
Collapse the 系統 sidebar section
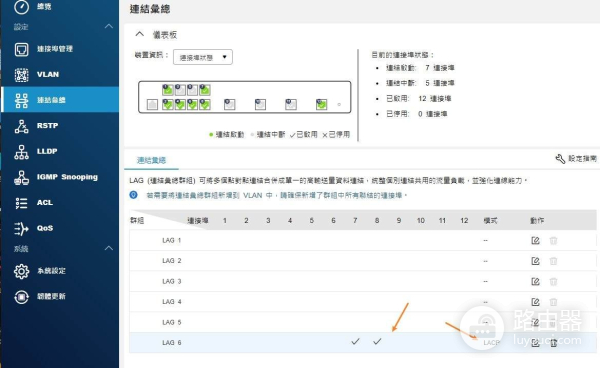coord(109,248)
